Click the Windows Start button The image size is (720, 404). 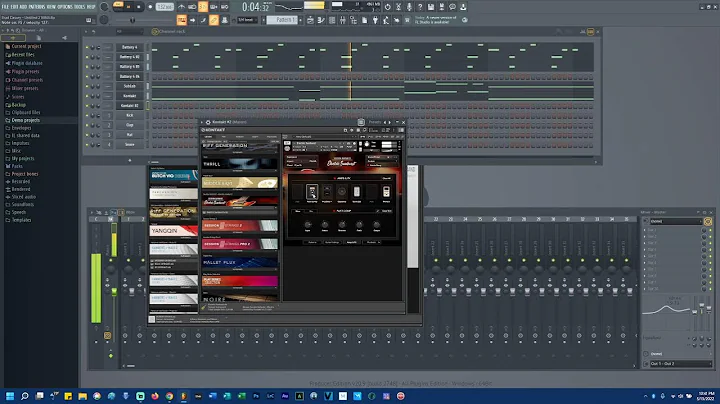tap(10, 396)
